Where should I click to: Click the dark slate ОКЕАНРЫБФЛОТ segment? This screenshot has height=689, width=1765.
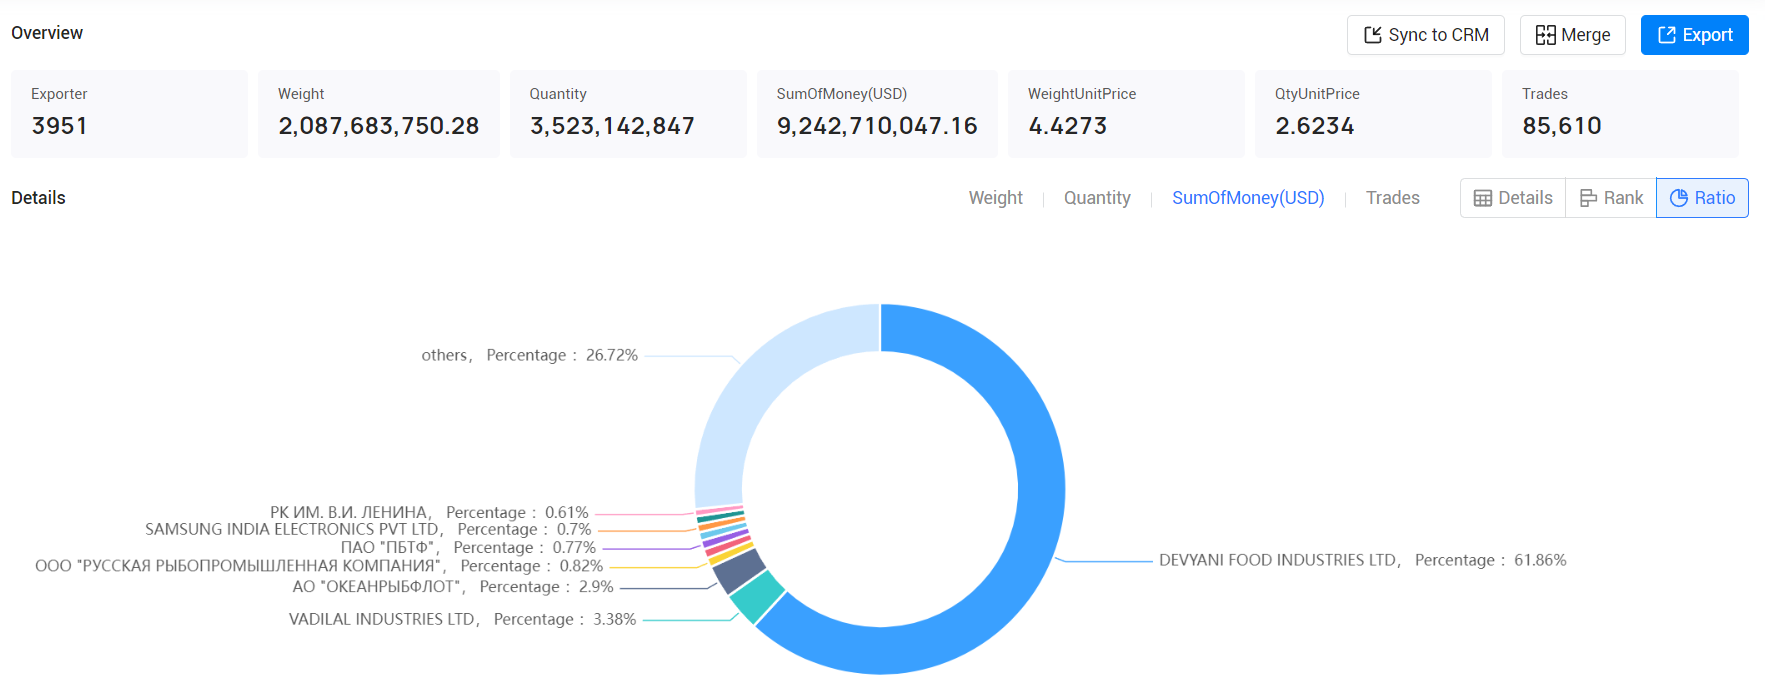738,571
